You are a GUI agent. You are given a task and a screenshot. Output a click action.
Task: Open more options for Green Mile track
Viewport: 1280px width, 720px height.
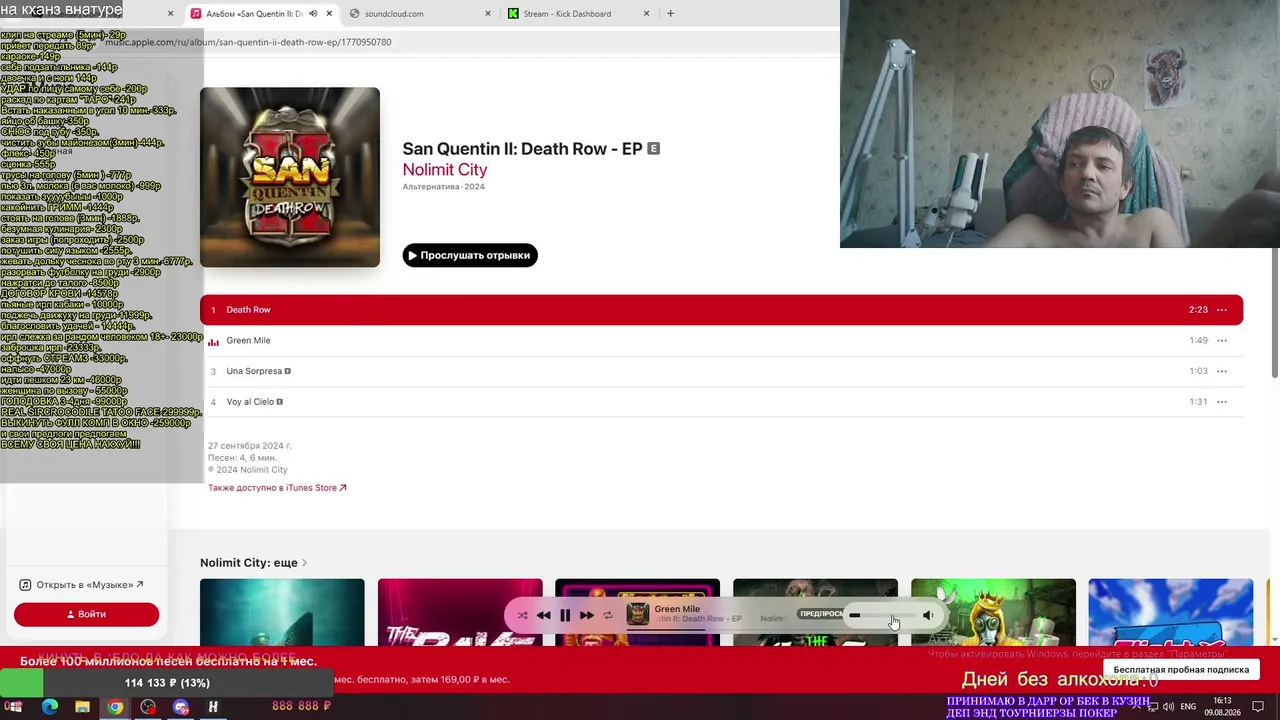(1222, 341)
